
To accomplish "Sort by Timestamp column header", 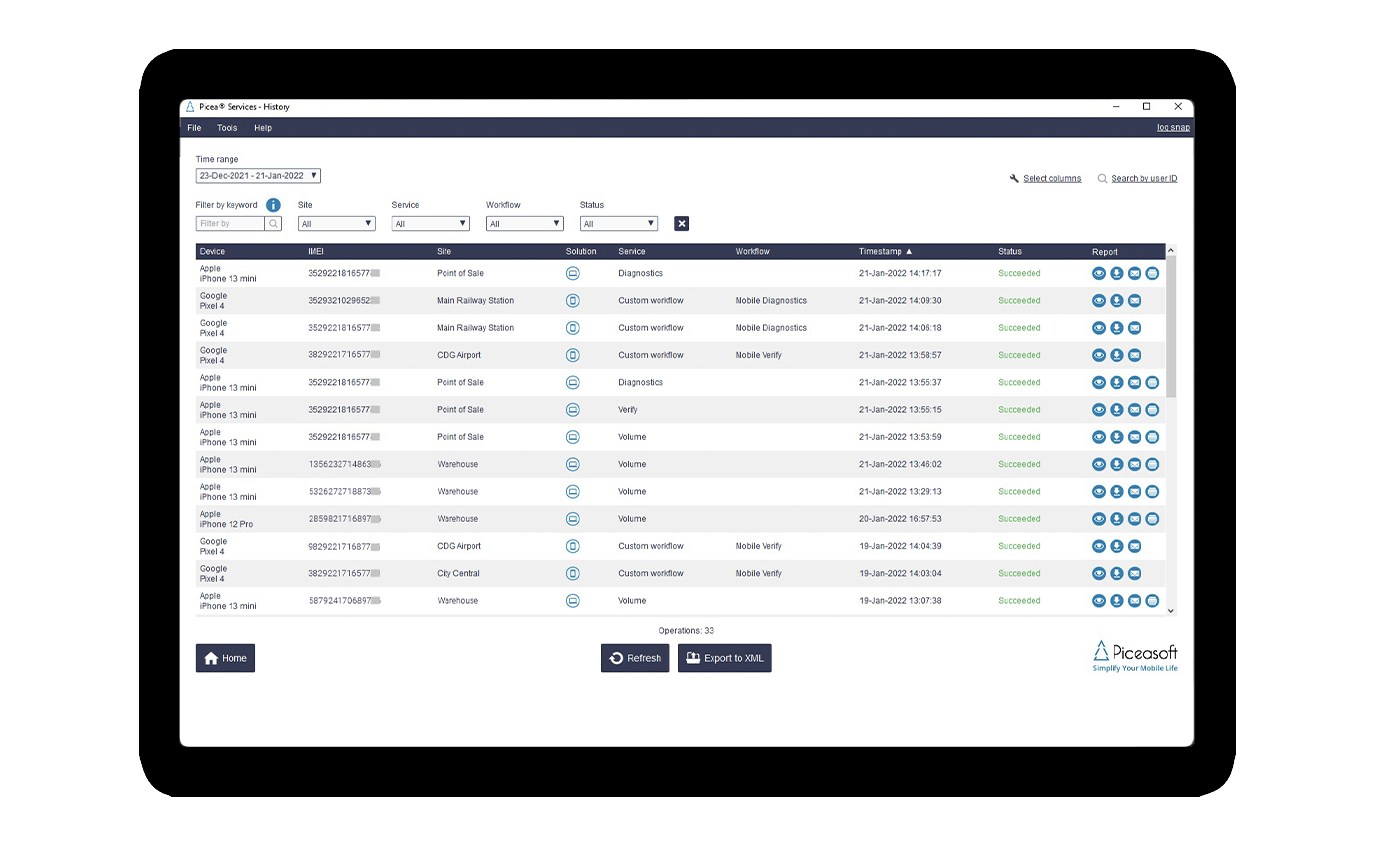I will coord(885,252).
